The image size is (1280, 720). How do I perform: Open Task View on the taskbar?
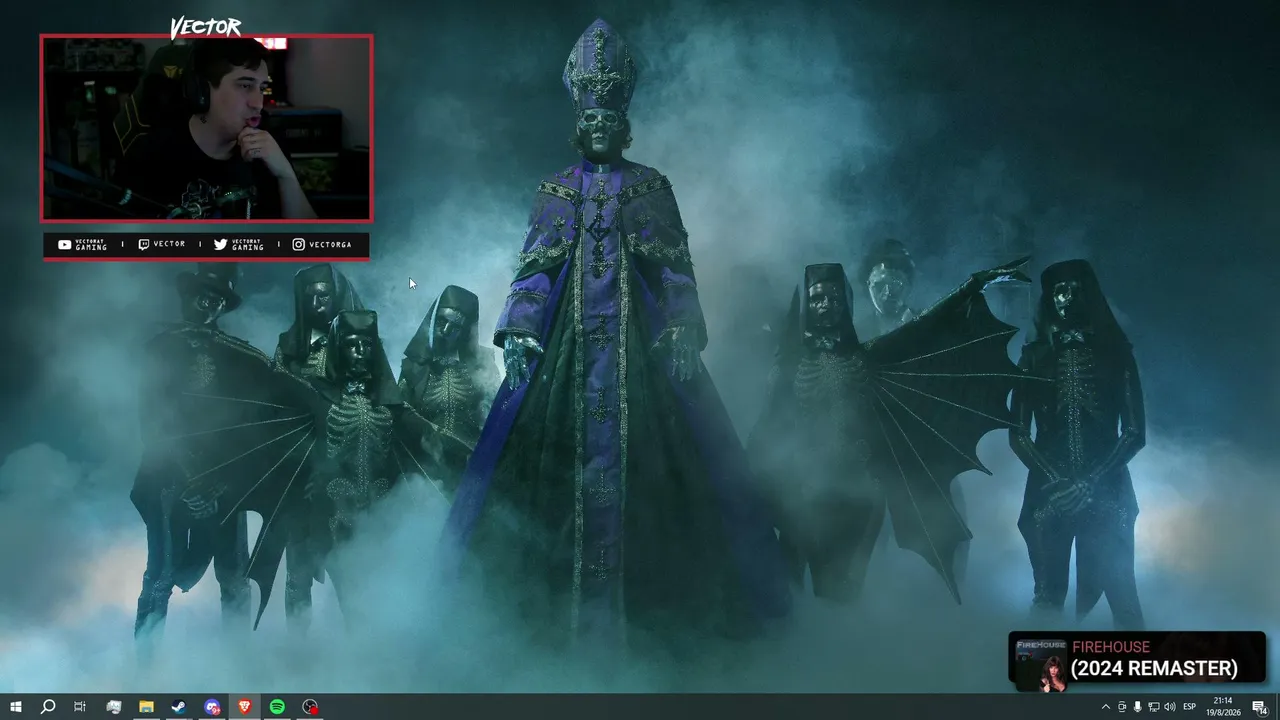[x=80, y=707]
